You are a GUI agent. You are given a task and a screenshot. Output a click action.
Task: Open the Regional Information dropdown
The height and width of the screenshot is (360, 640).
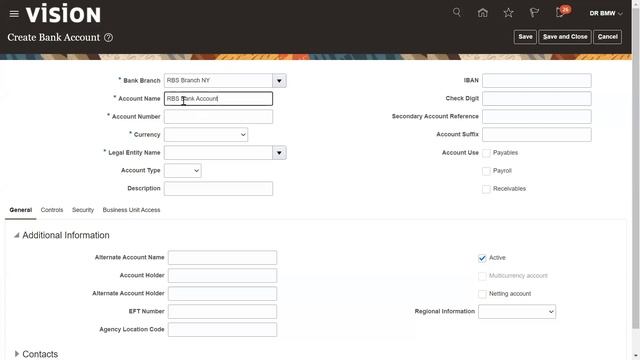click(517, 311)
